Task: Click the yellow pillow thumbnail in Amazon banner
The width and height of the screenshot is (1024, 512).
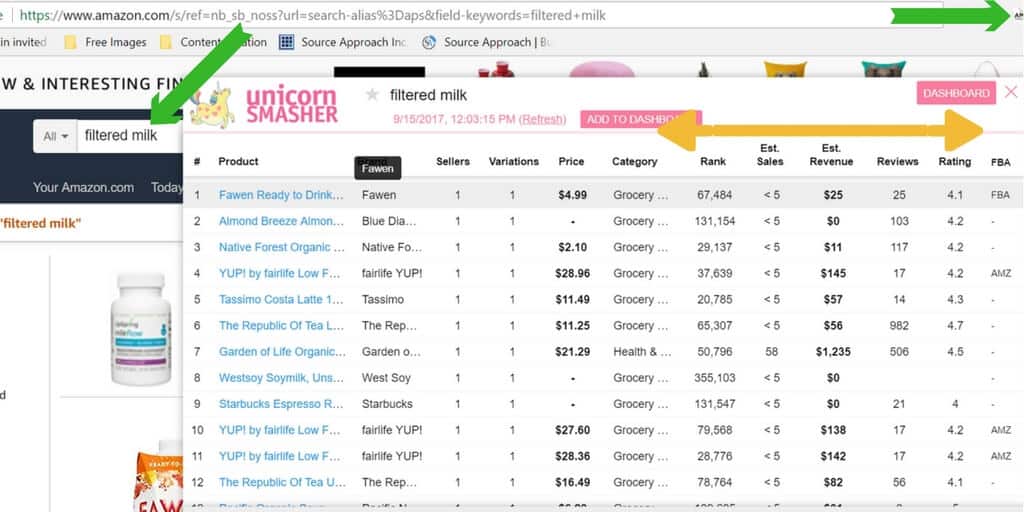Action: [785, 71]
